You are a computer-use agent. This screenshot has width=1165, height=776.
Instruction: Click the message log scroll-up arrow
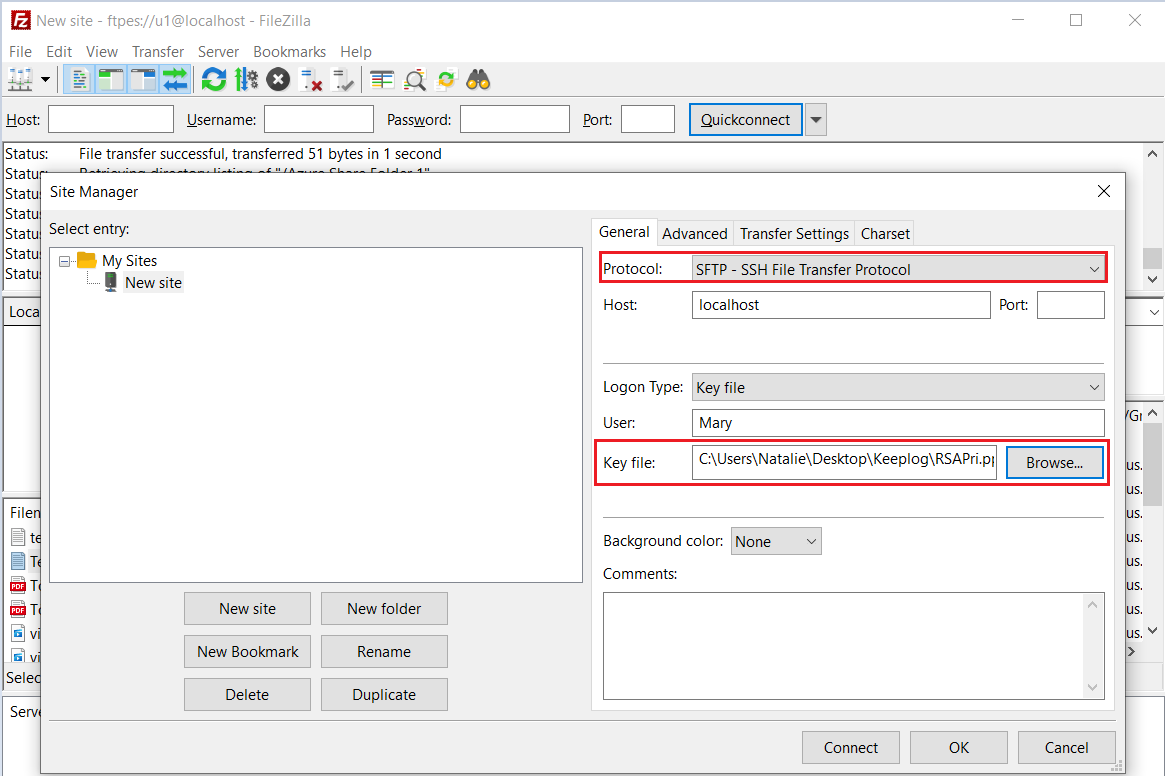[1152, 154]
